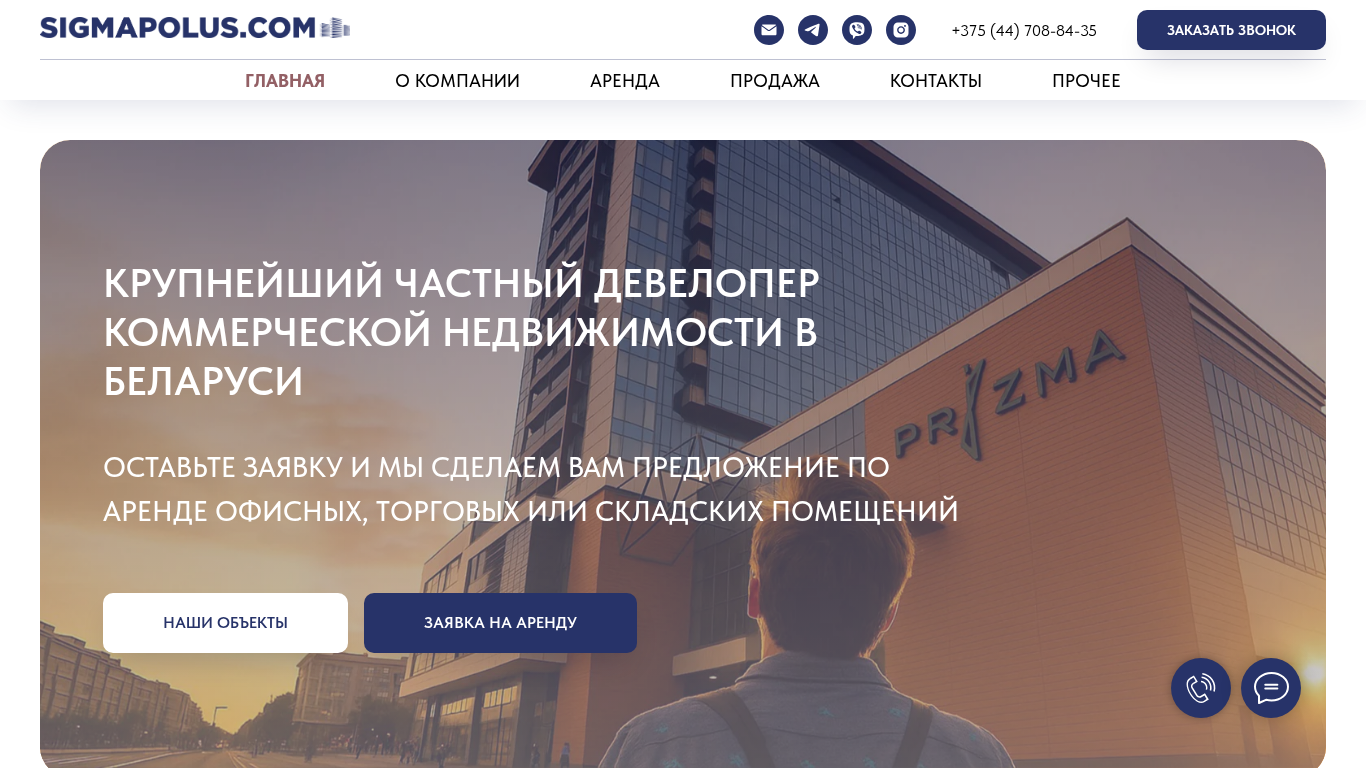Image resolution: width=1366 pixels, height=768 pixels.
Task: Expand the АРЕНДА menu
Action: [x=625, y=81]
